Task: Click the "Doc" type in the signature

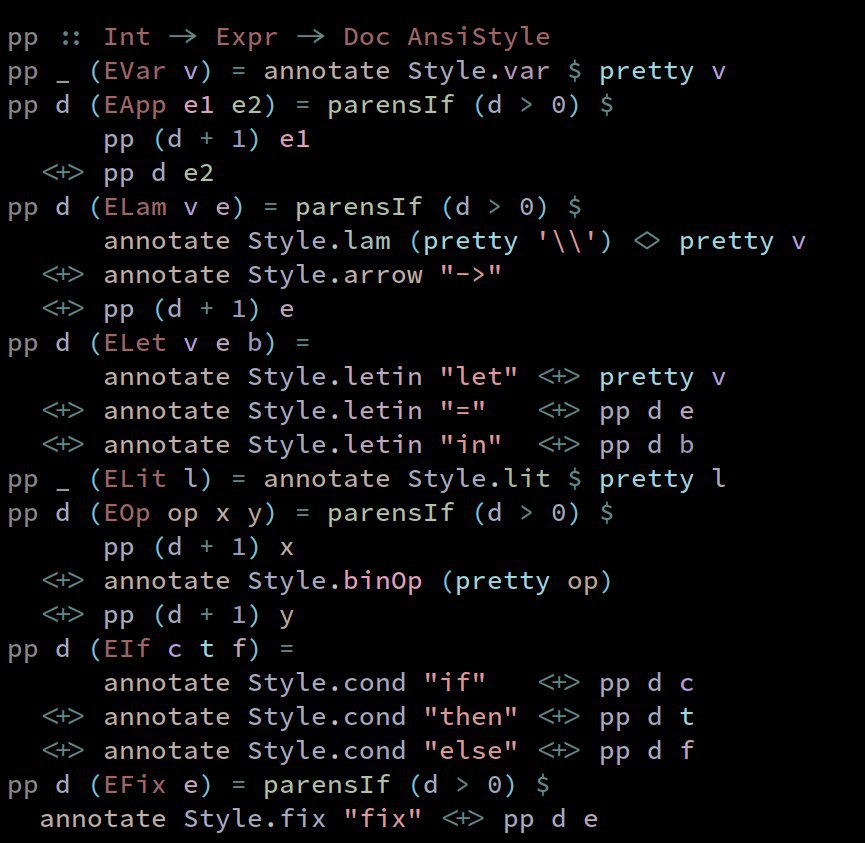Action: coord(367,37)
